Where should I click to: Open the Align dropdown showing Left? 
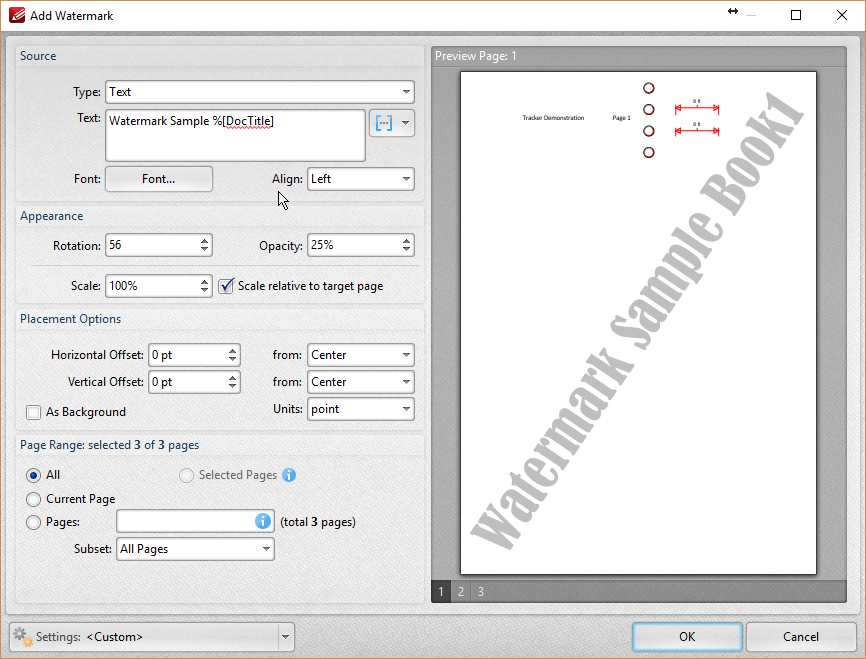[x=361, y=179]
